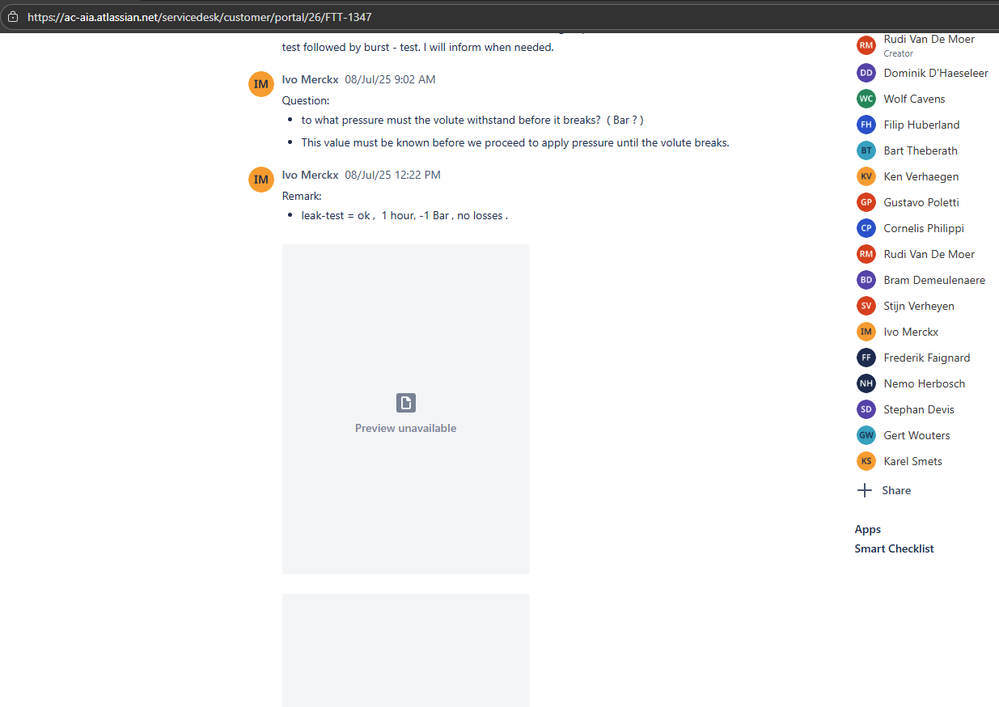Click Dominik D'Haeseleer's avatar icon
Image resolution: width=999 pixels, height=707 pixels.
[x=865, y=72]
